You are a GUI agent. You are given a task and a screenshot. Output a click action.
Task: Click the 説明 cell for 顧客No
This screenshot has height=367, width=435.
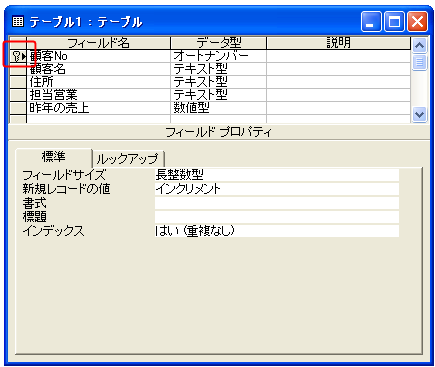click(x=339, y=56)
